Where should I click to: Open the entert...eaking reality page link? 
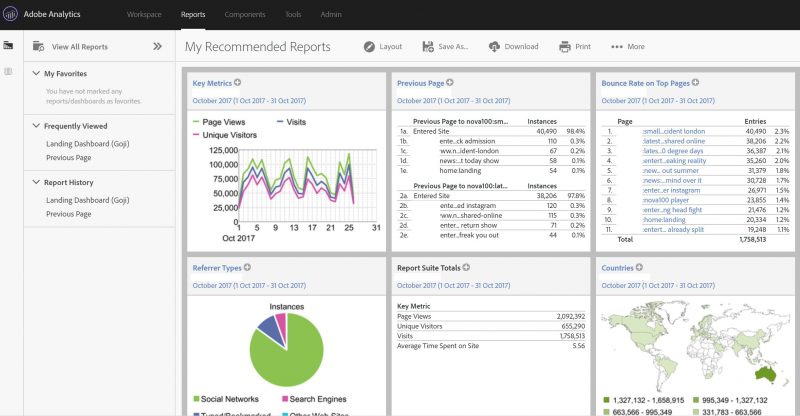[674, 161]
